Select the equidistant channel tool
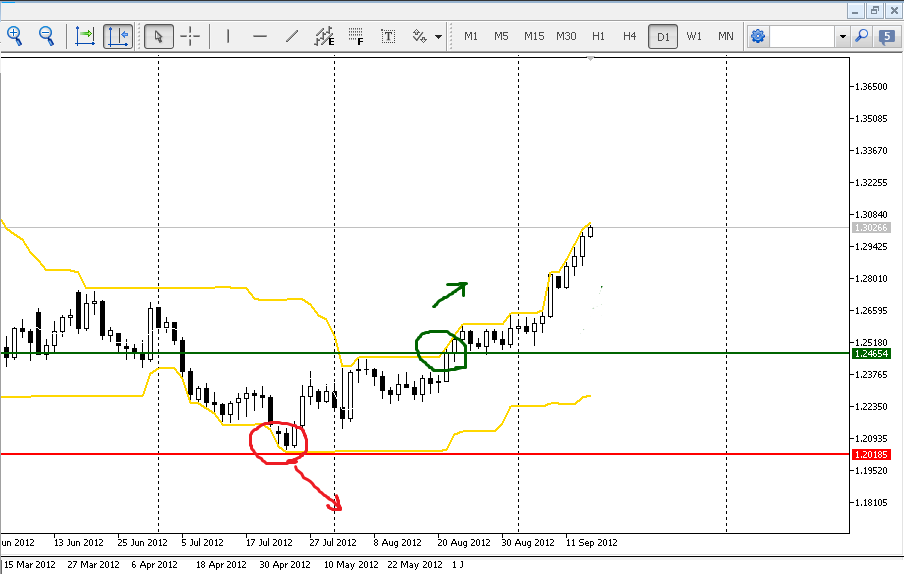 pyautogui.click(x=324, y=36)
